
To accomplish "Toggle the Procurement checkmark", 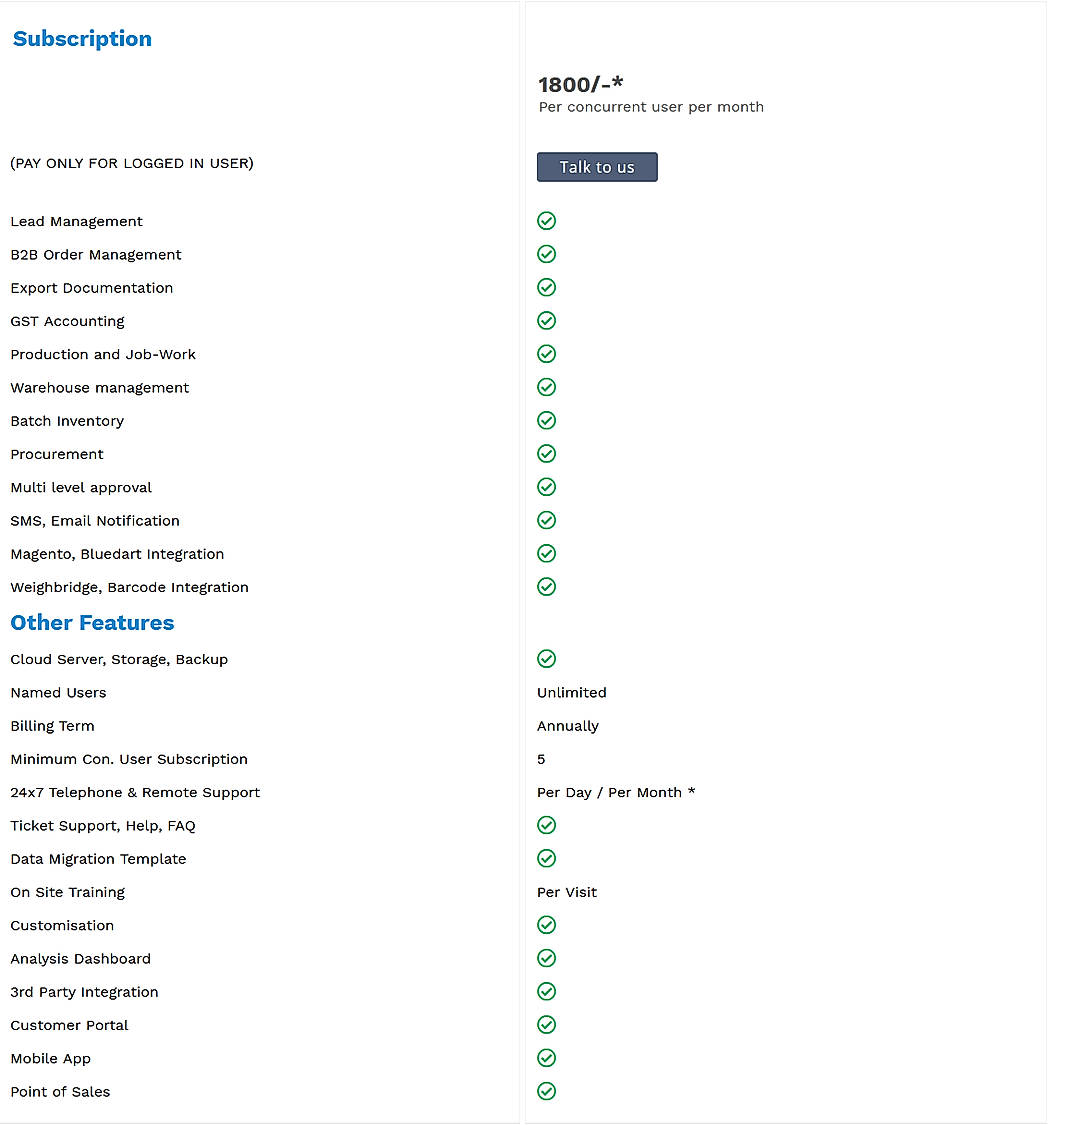I will pyautogui.click(x=546, y=453).
